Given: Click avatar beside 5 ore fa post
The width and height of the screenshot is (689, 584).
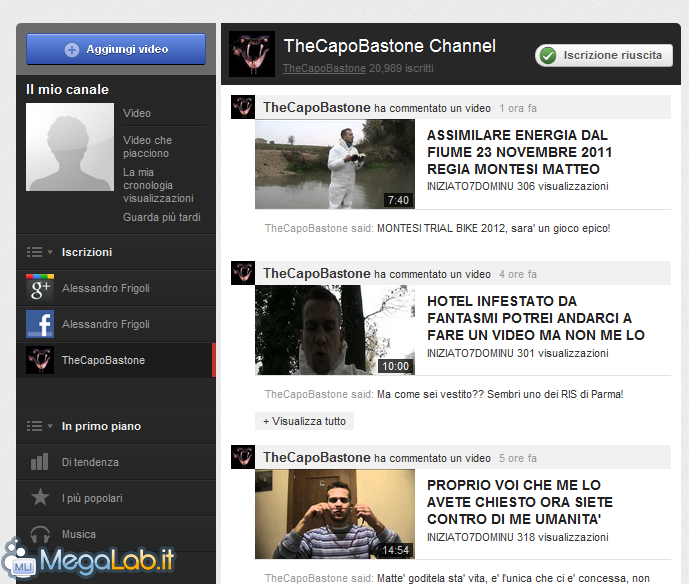Looking at the screenshot, I should pos(243,457).
